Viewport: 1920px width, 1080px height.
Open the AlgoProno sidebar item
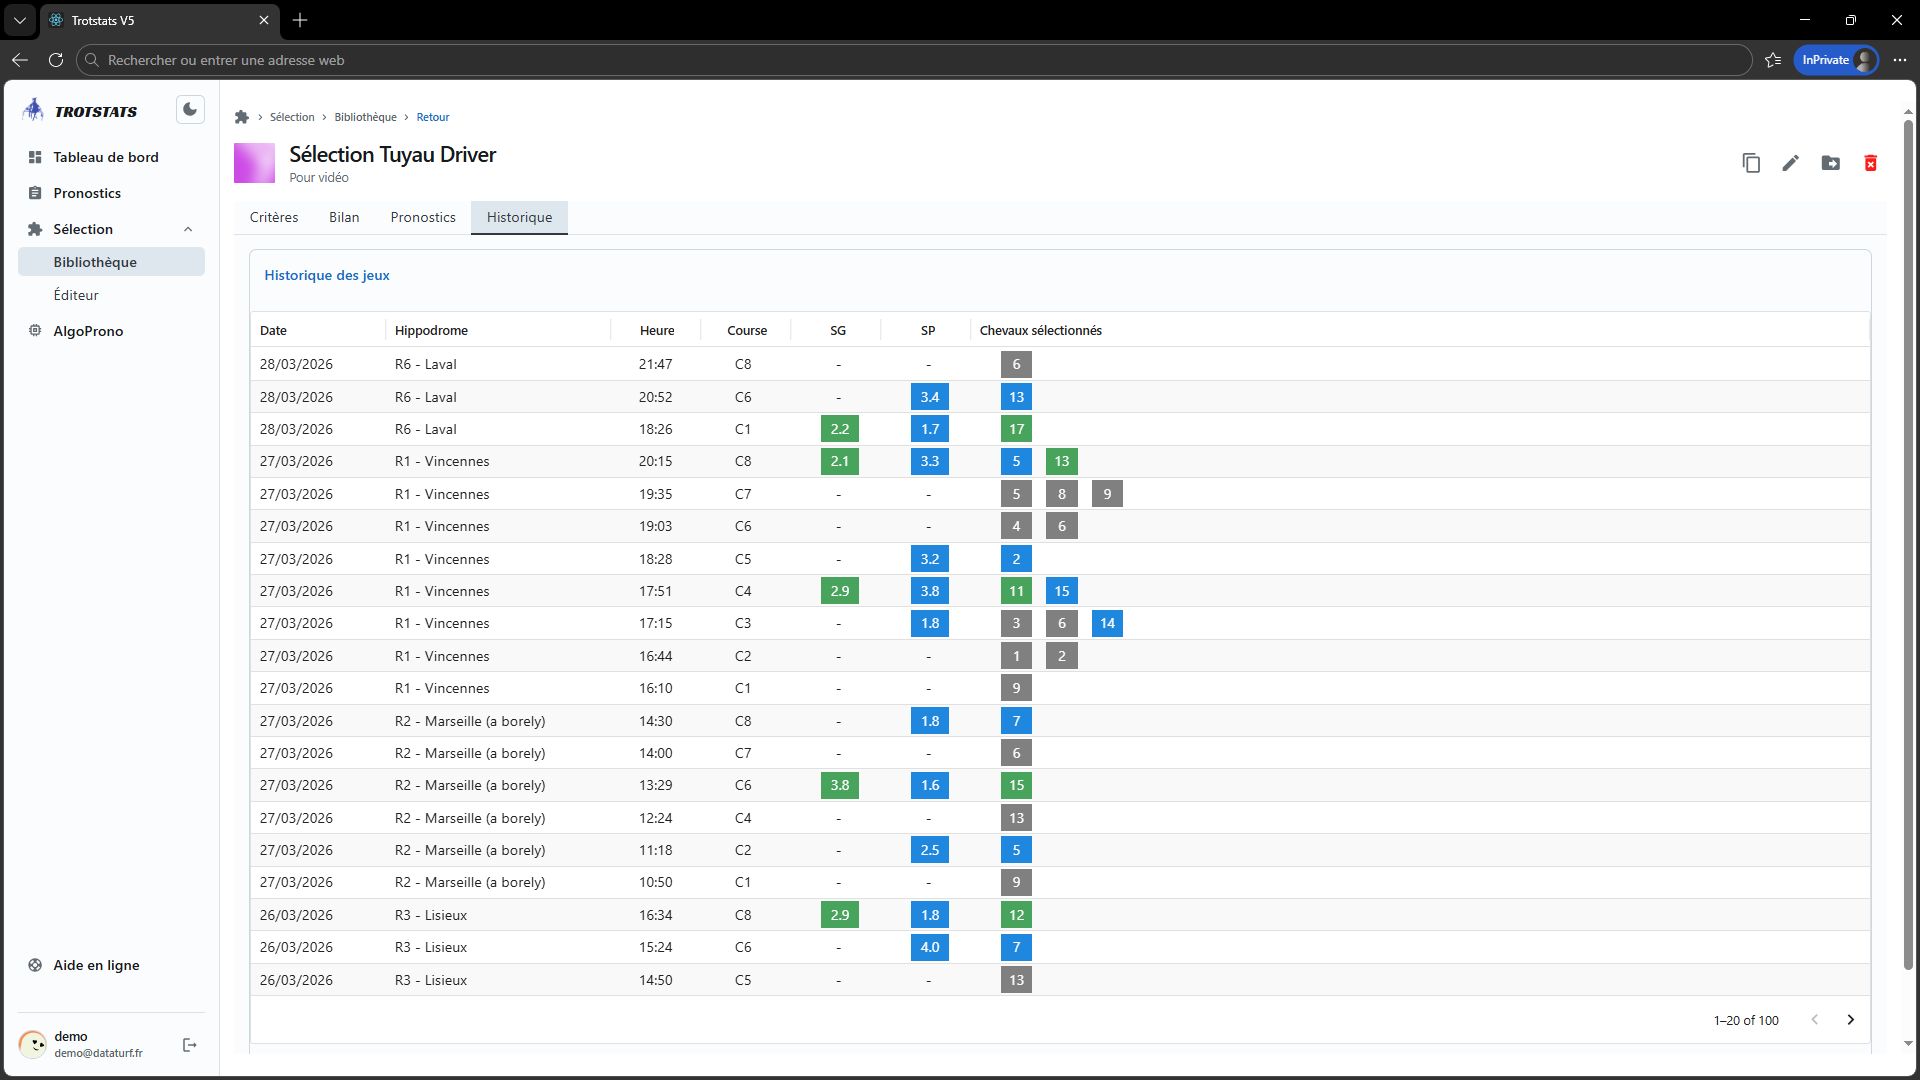click(x=88, y=331)
